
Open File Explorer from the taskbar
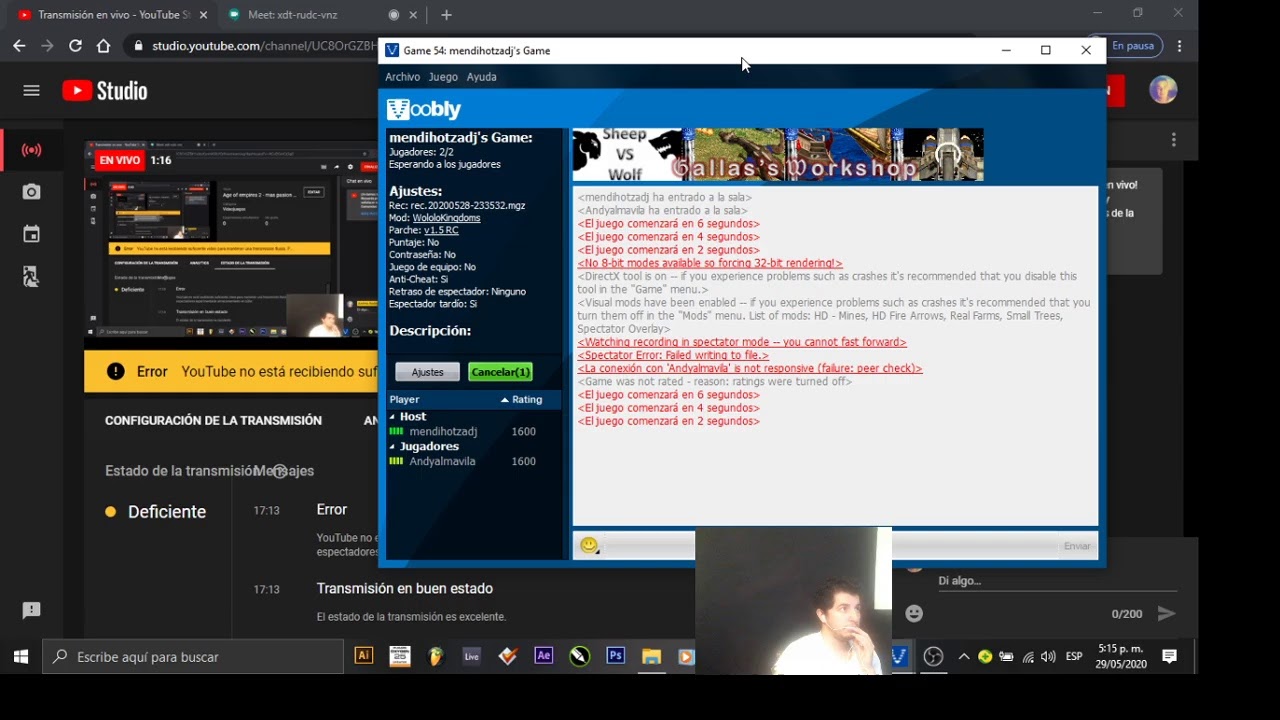(x=651, y=656)
